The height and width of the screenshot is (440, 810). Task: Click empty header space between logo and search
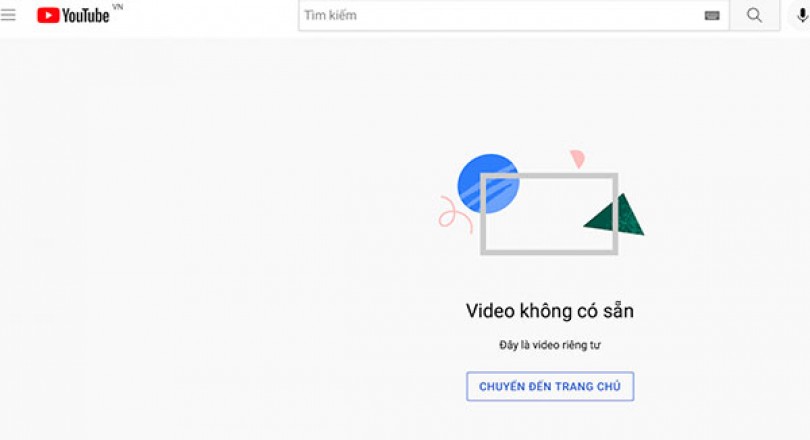(210, 15)
